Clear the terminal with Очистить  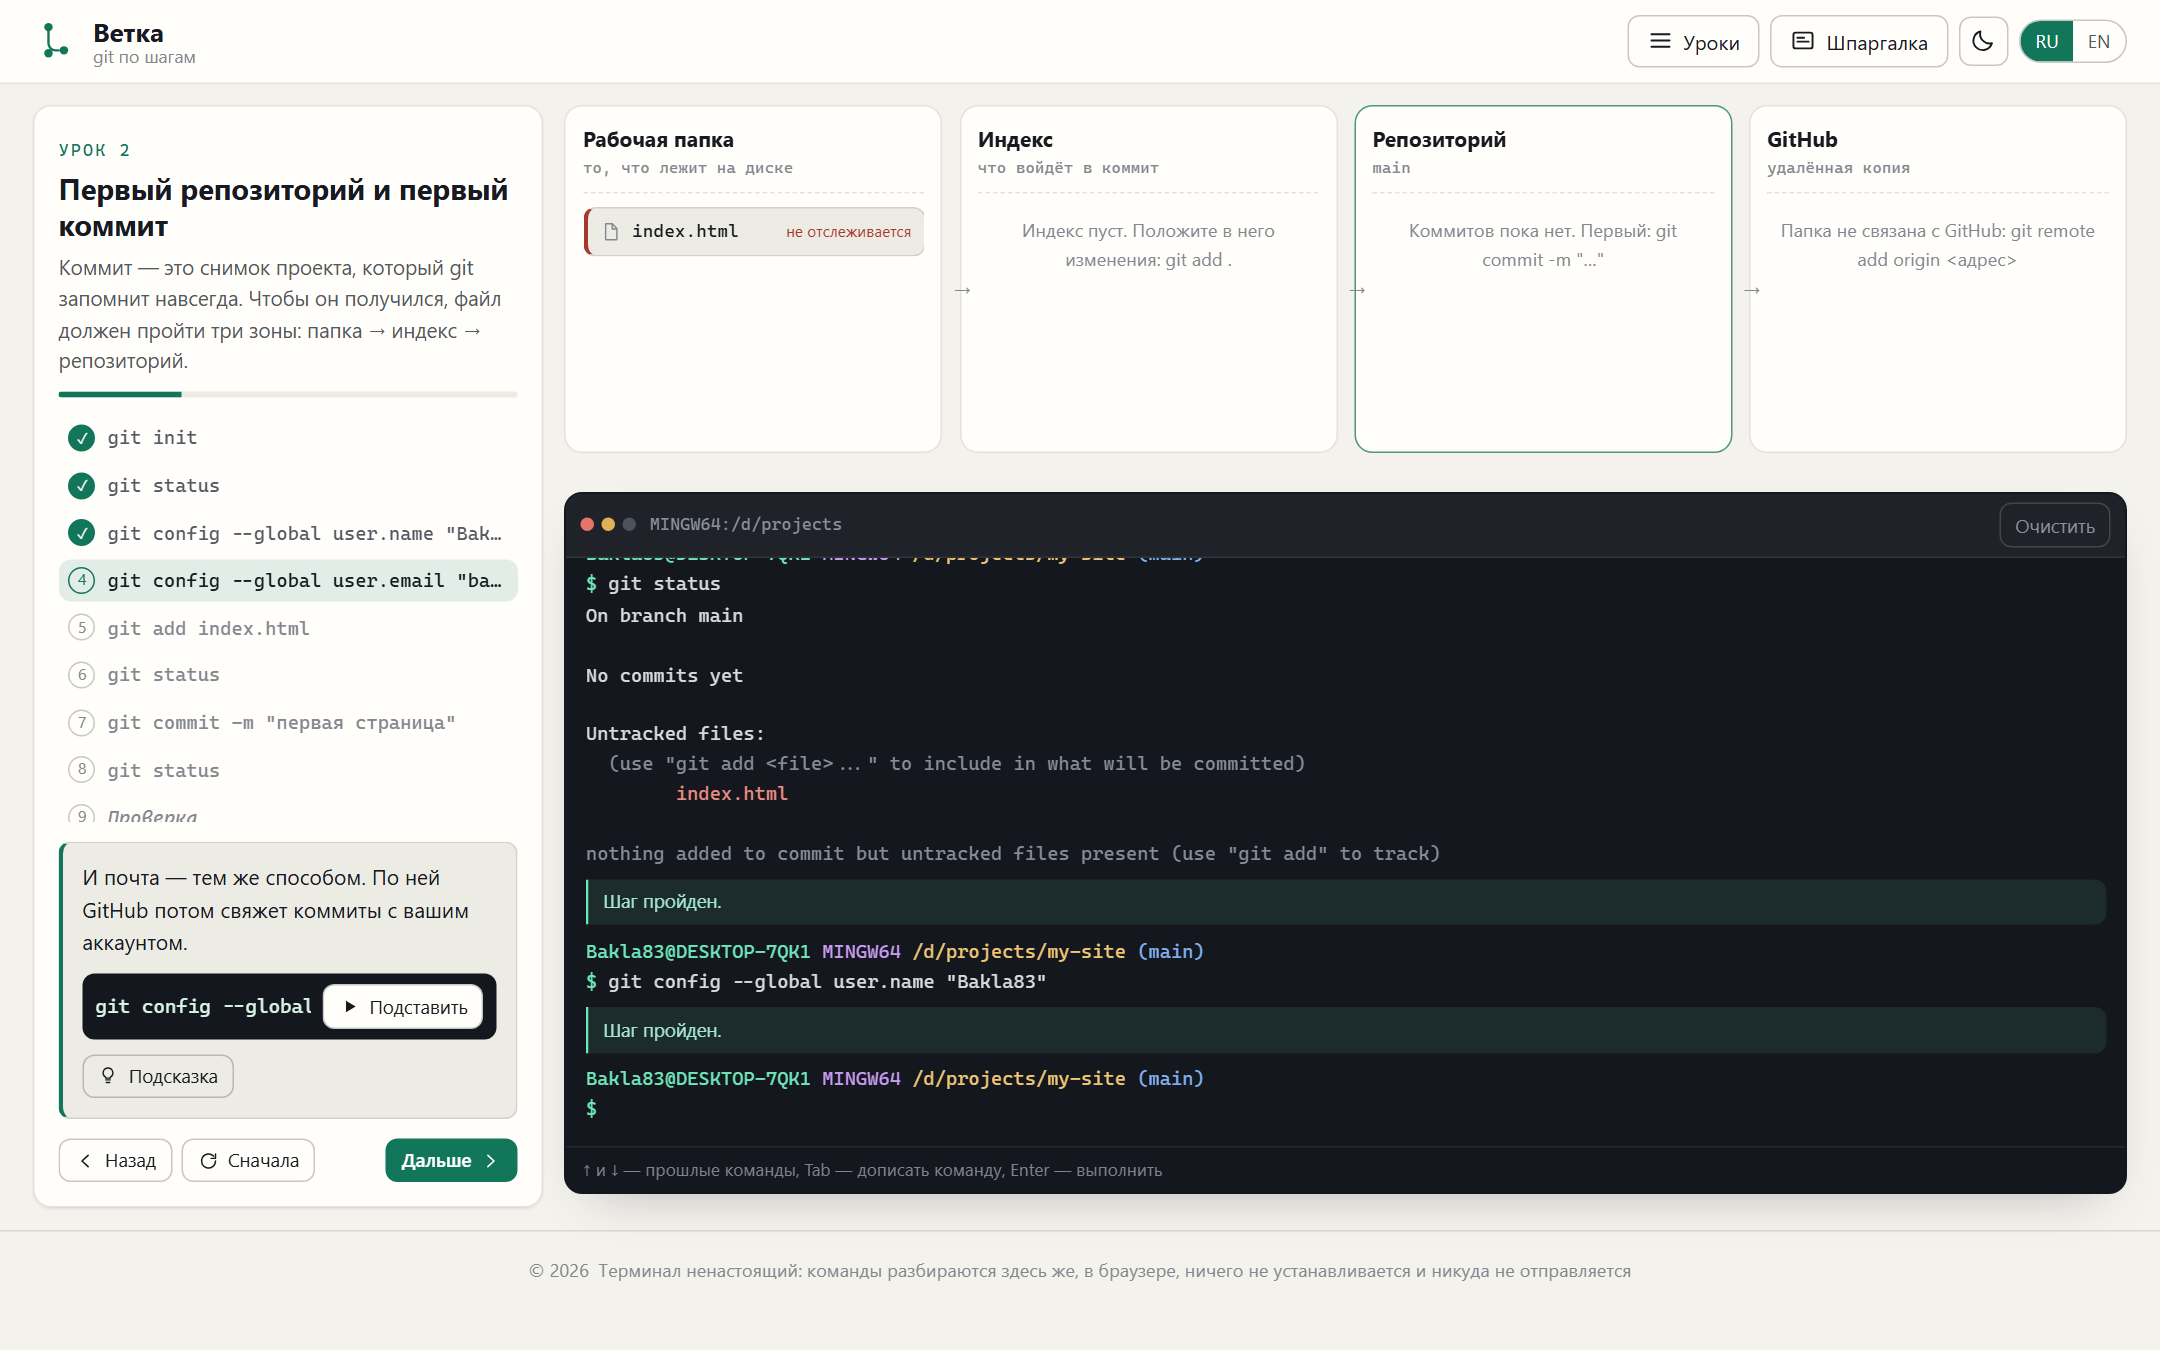coord(2054,526)
